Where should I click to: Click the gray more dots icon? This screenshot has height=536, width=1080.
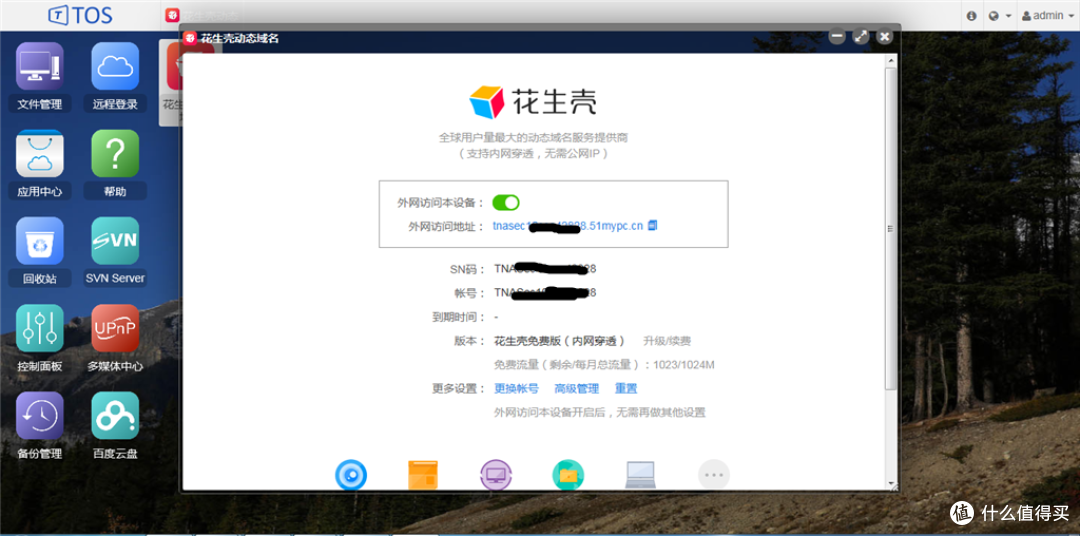pyautogui.click(x=714, y=475)
